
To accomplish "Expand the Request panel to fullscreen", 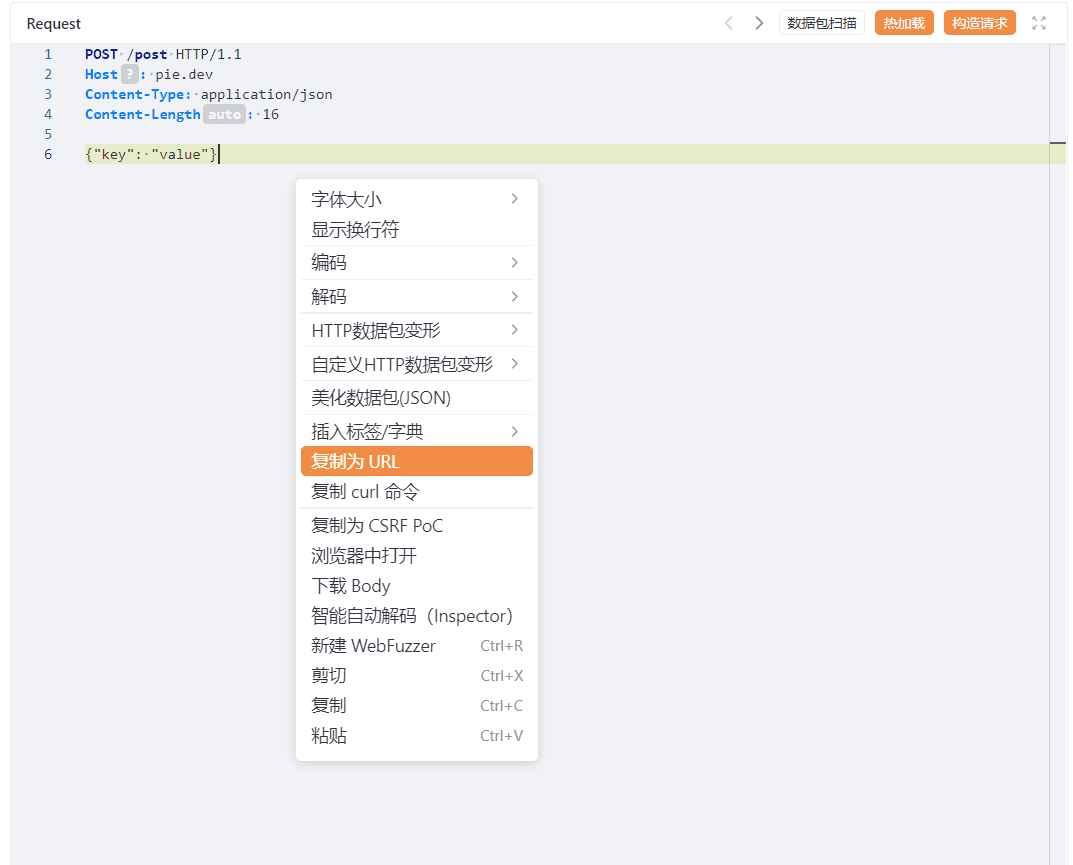I will (x=1039, y=23).
